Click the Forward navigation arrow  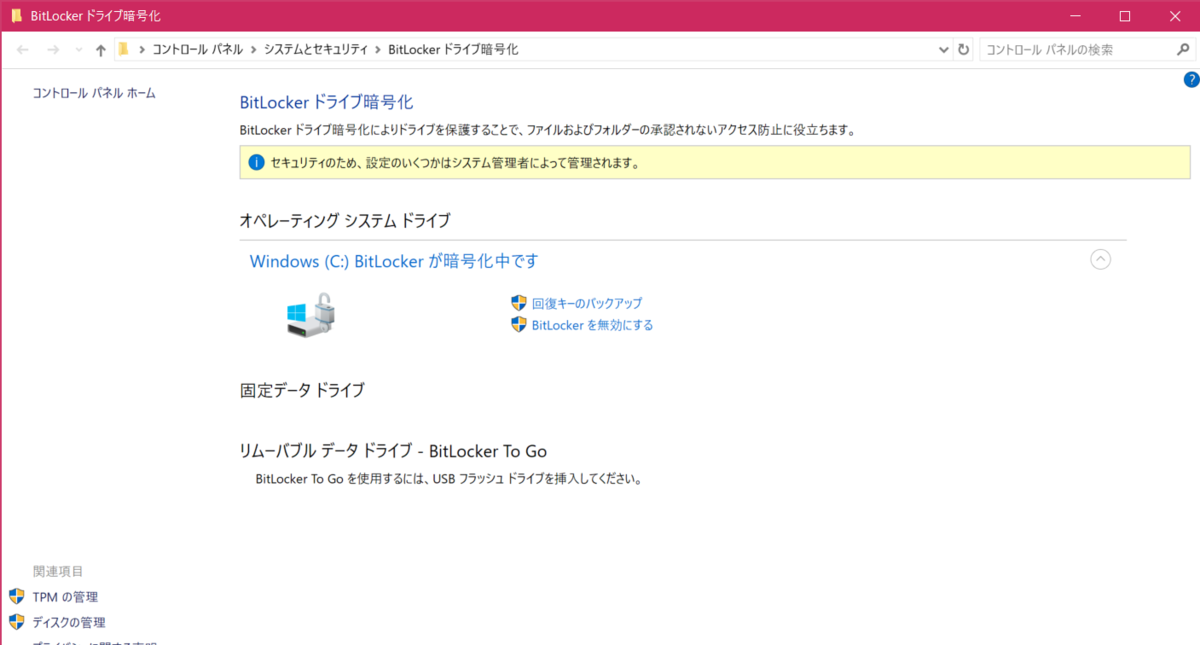click(53, 50)
